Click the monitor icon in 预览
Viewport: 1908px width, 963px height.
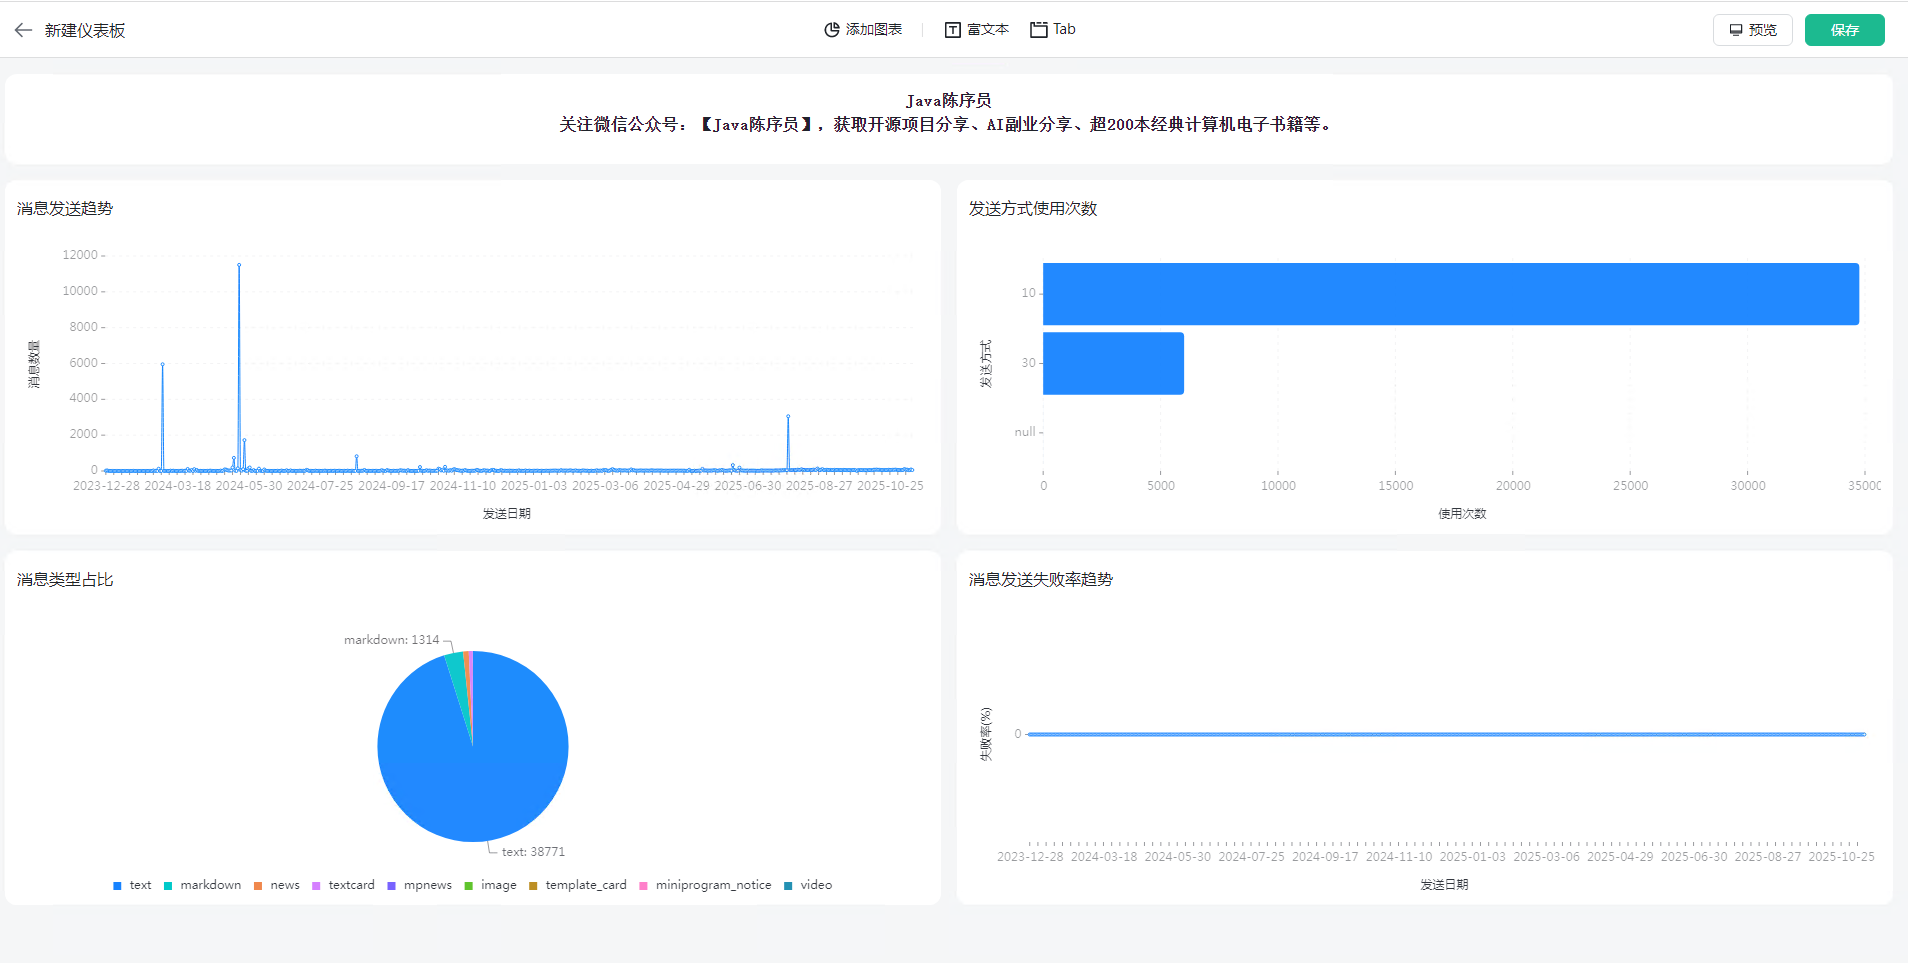pyautogui.click(x=1736, y=30)
